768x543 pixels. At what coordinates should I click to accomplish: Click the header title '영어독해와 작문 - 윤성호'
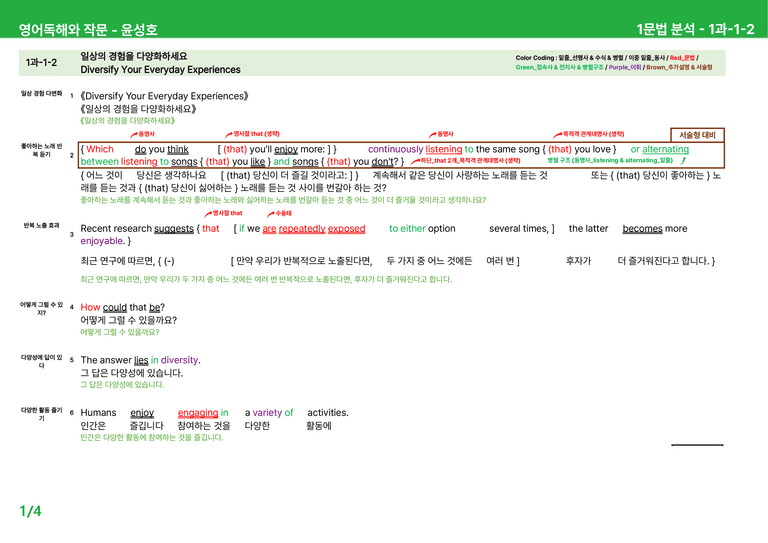point(88,30)
